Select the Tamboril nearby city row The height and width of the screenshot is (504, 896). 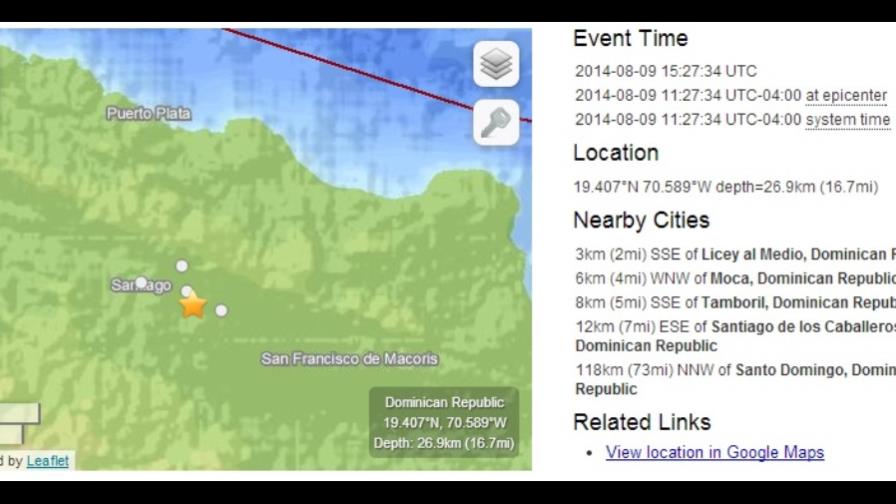735,302
